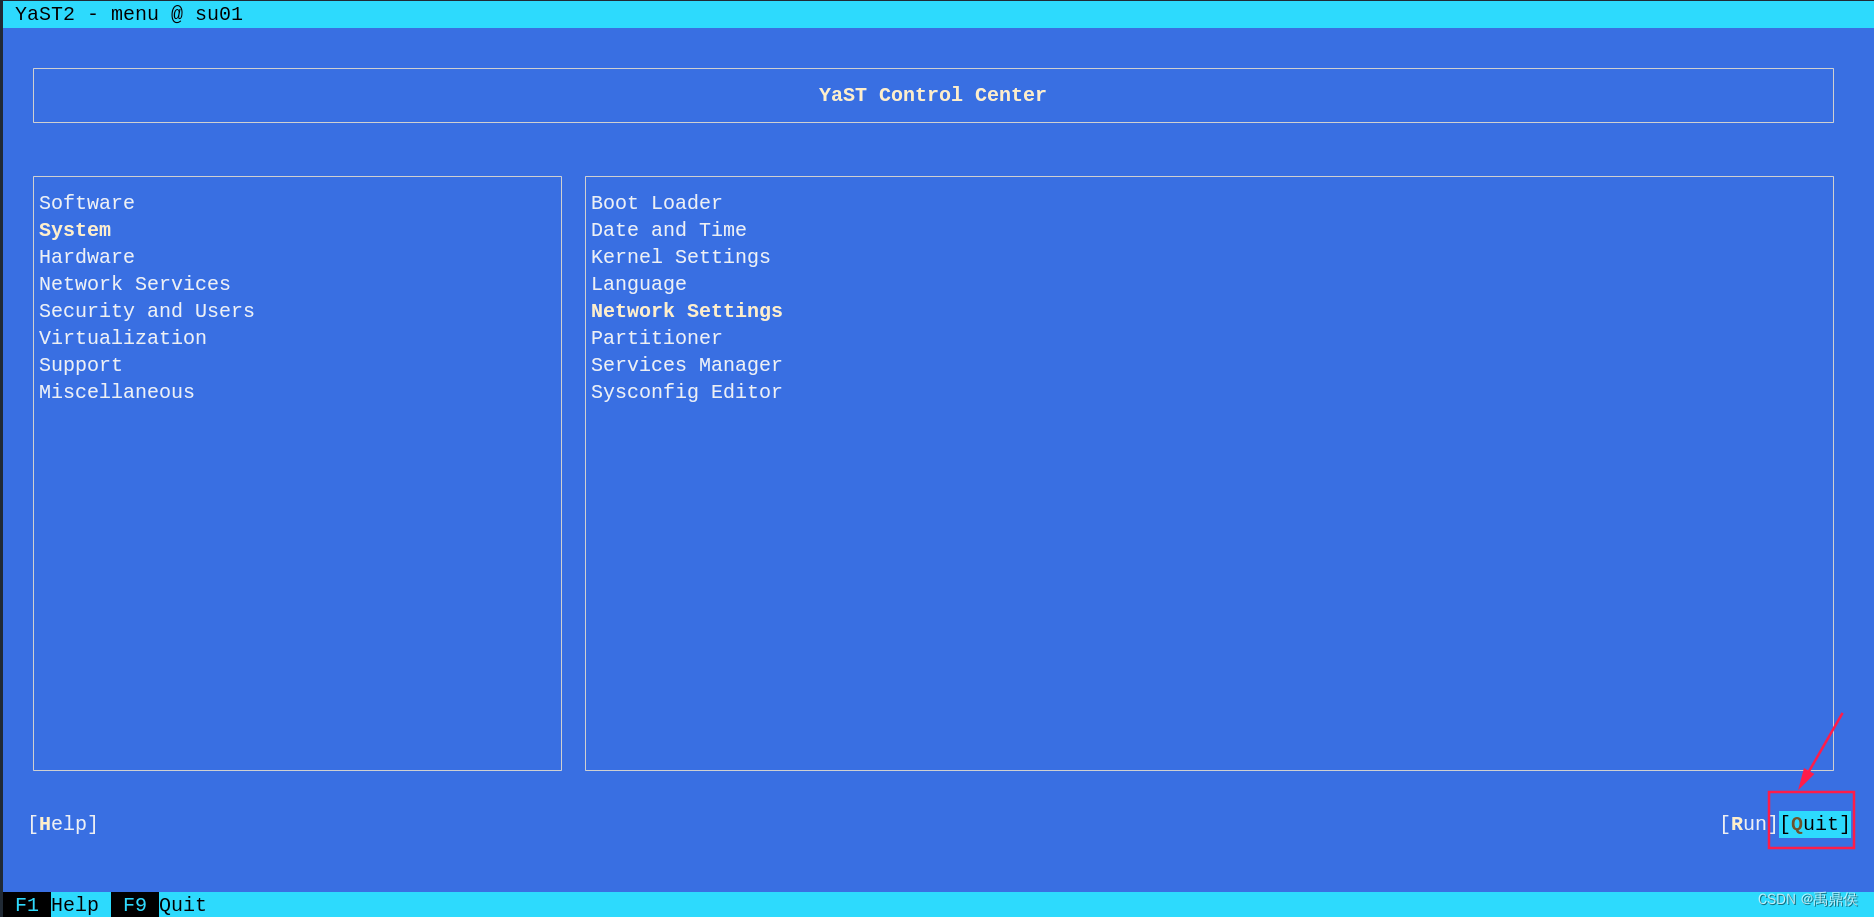
Task: Click the [Run] button
Action: (x=1749, y=824)
